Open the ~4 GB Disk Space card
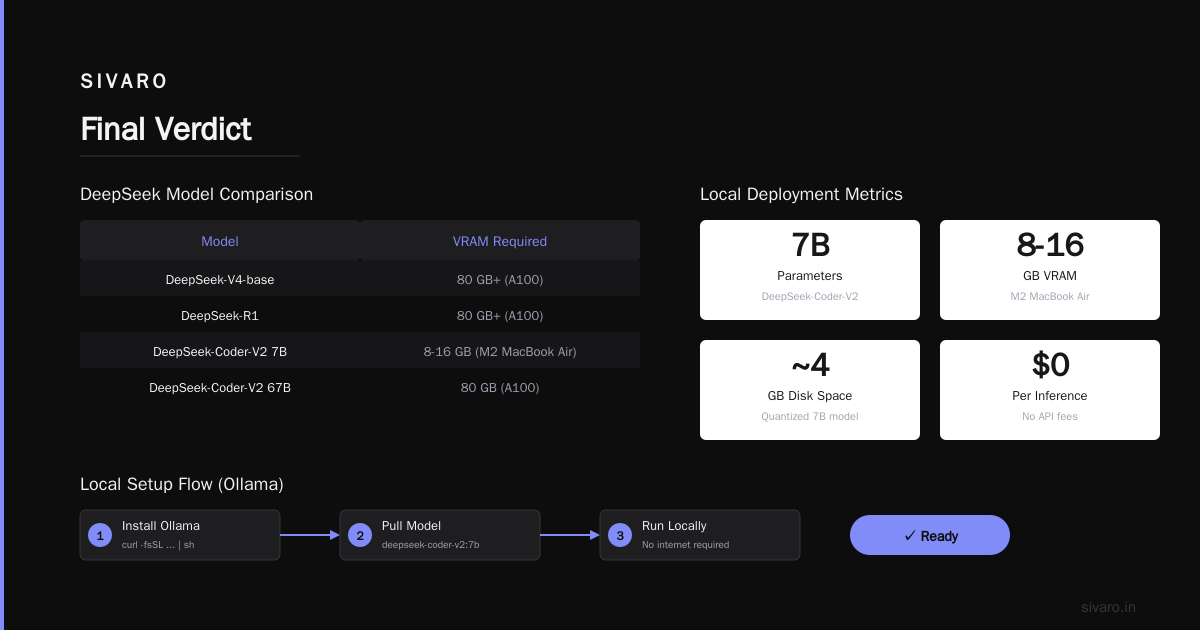Image resolution: width=1200 pixels, height=630 pixels. tap(810, 390)
